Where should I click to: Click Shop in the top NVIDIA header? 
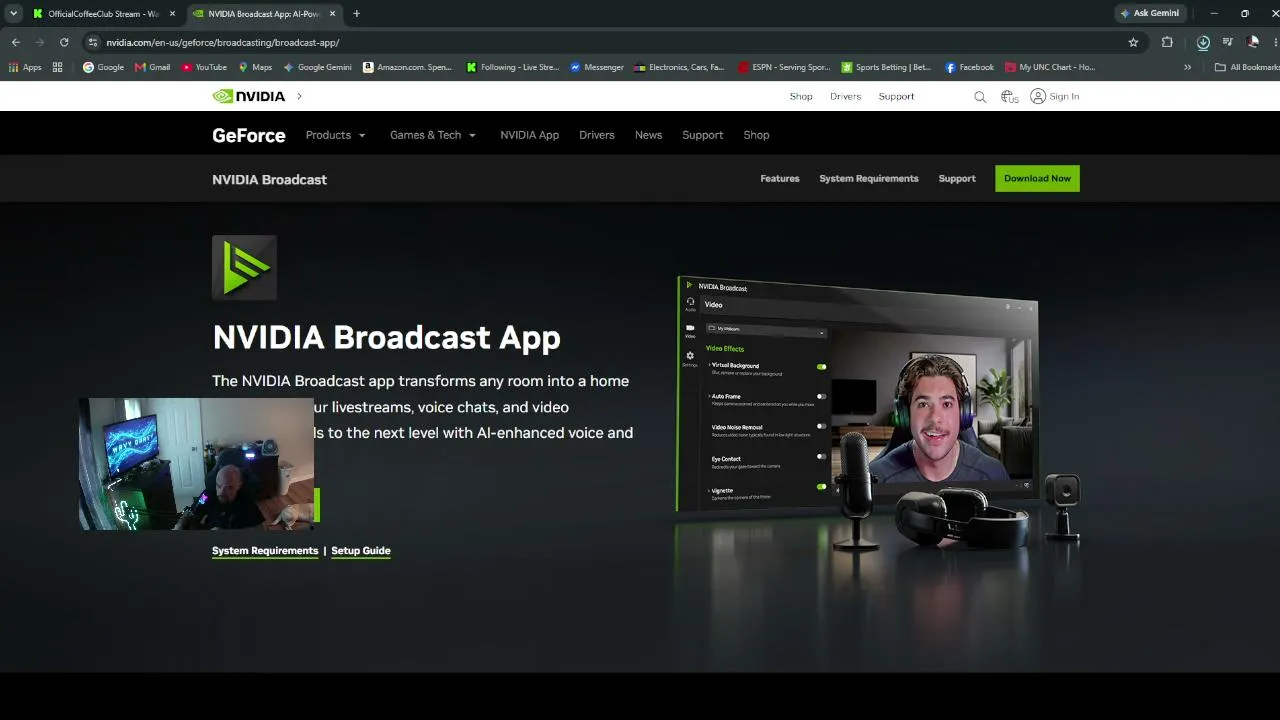tap(801, 97)
